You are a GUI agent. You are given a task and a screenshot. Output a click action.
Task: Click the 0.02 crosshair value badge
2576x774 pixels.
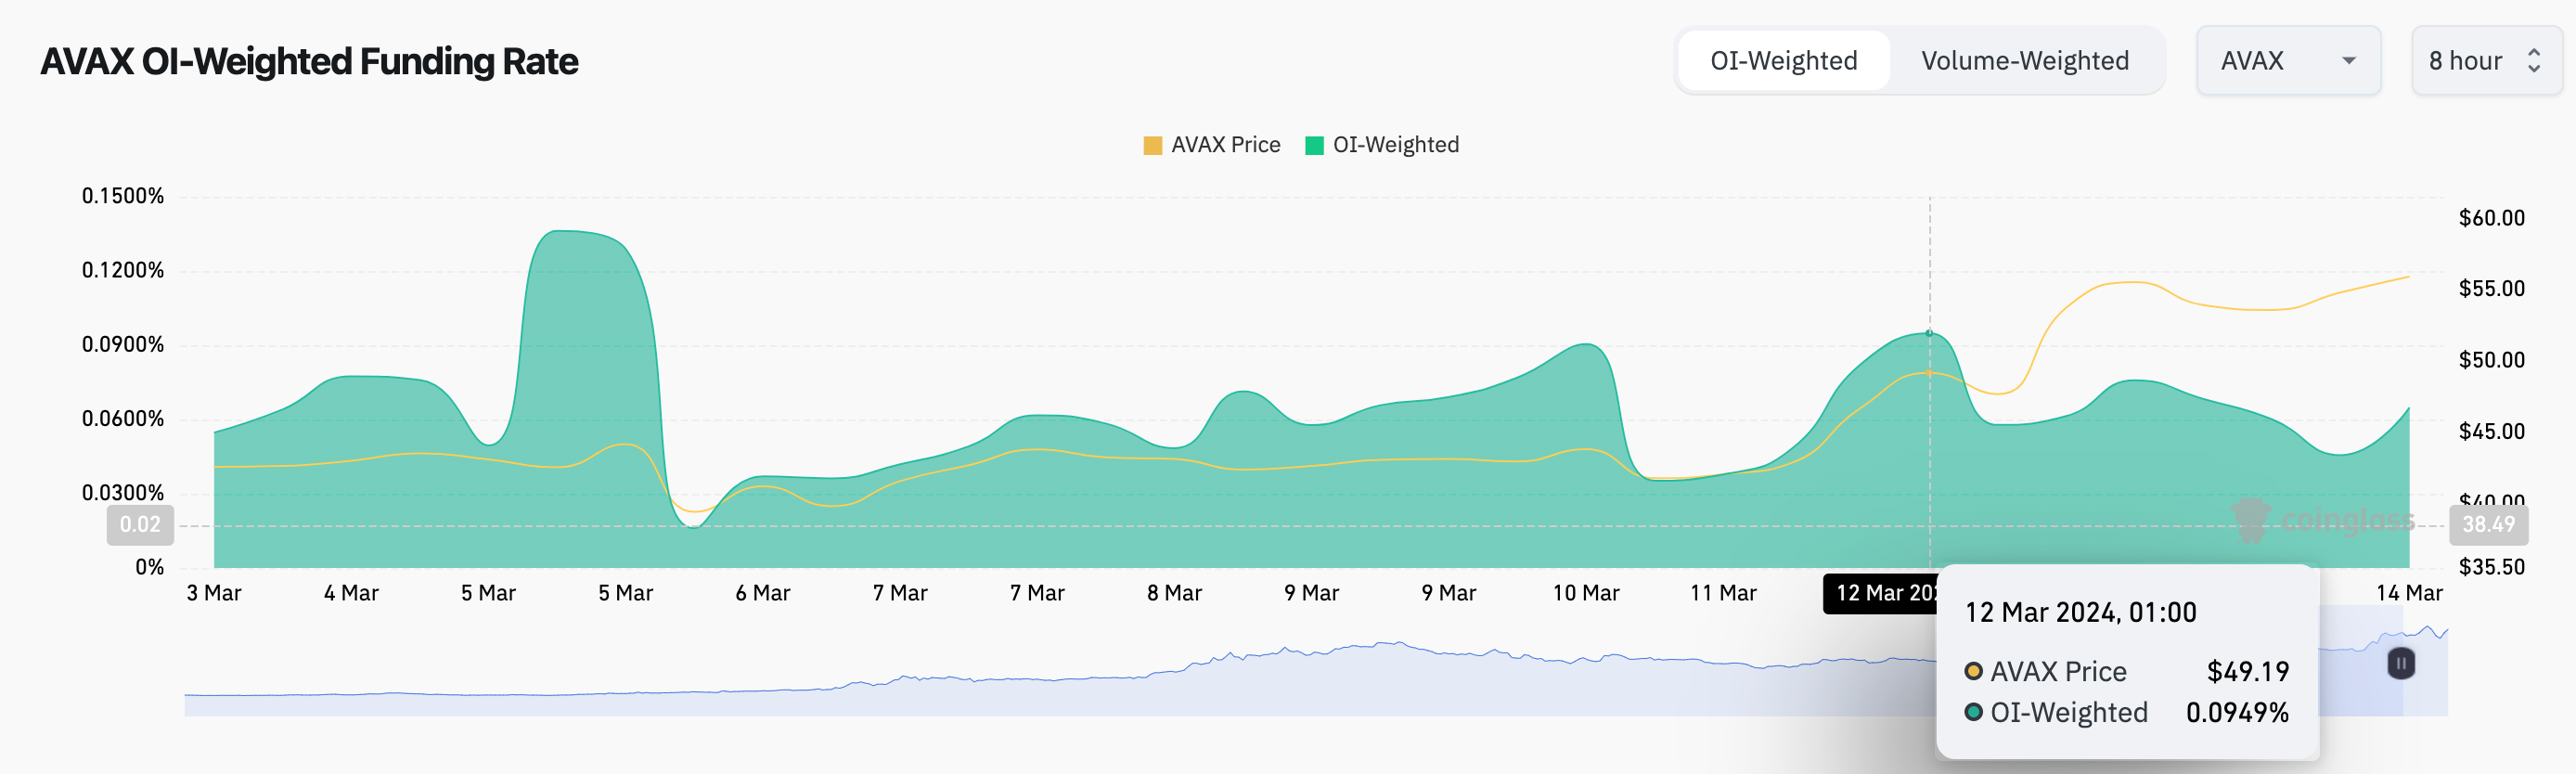coord(140,525)
